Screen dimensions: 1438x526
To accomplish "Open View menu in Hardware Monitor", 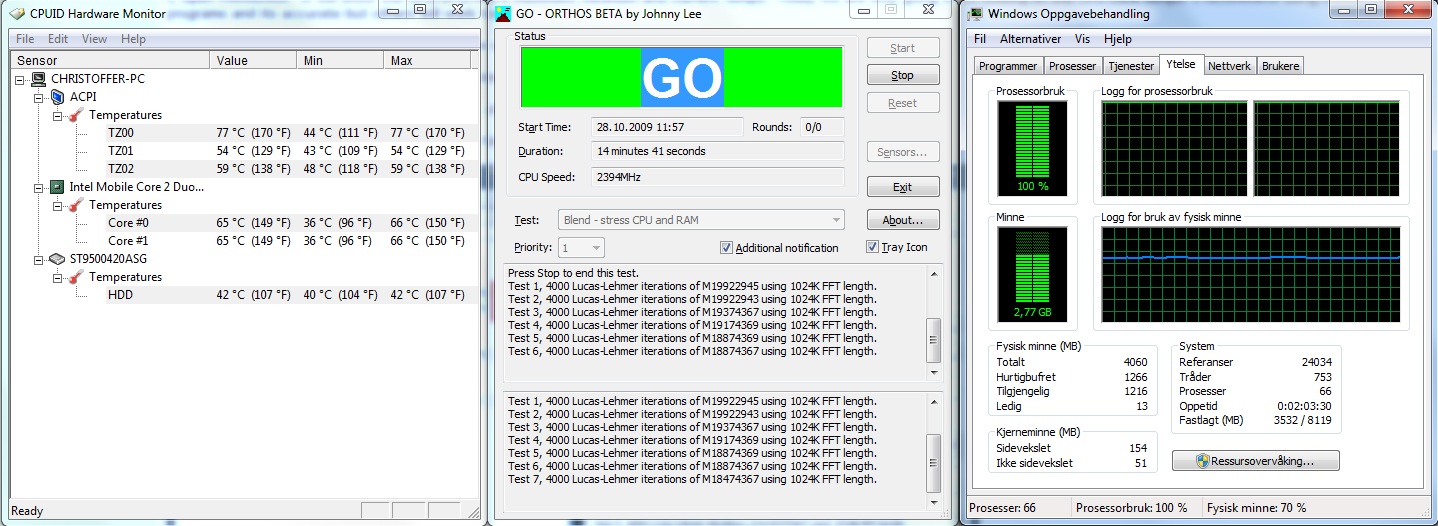I will 94,39.
